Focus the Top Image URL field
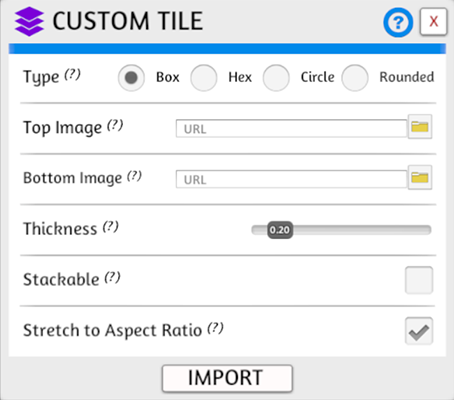This screenshot has width=454, height=400. pos(291,128)
